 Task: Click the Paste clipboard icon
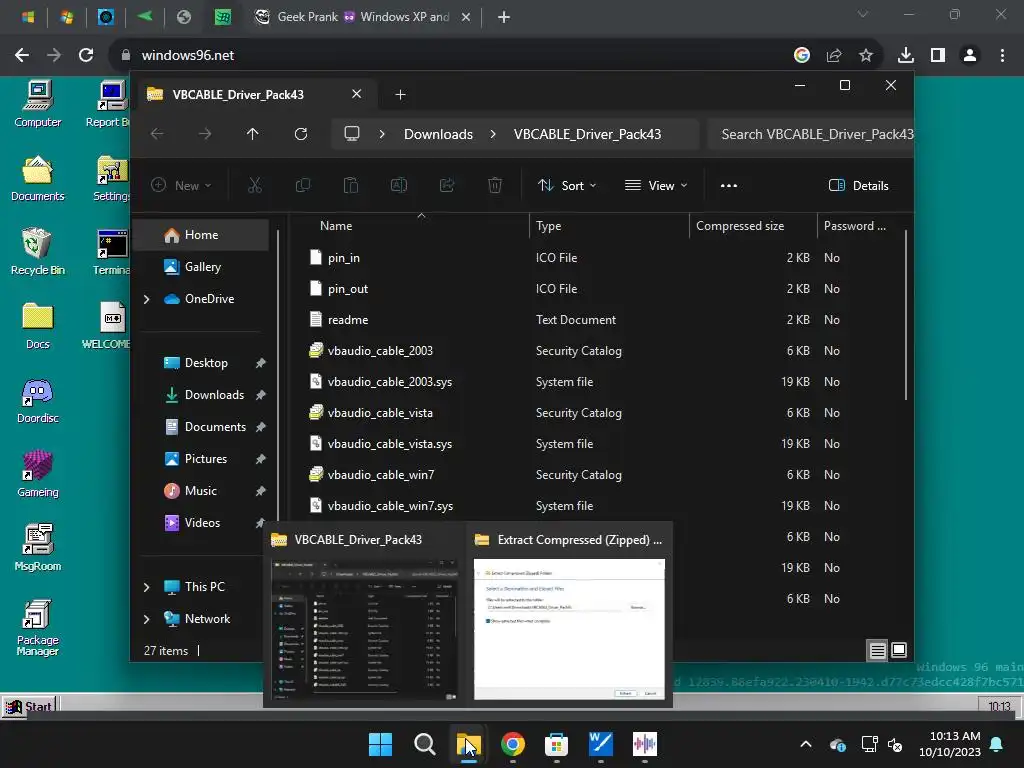(x=351, y=185)
